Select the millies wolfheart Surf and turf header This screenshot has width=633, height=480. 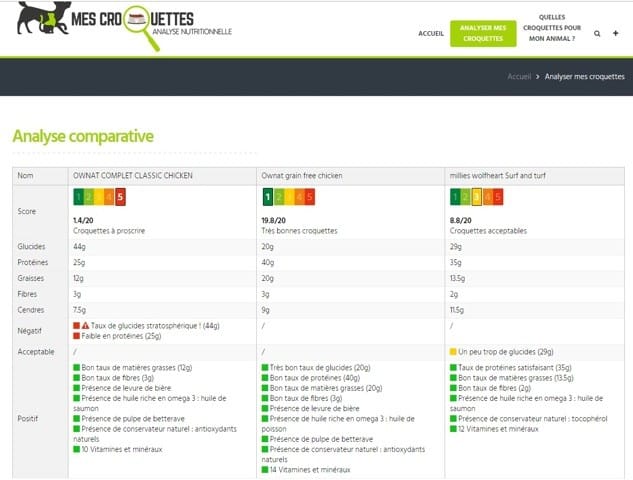point(499,176)
